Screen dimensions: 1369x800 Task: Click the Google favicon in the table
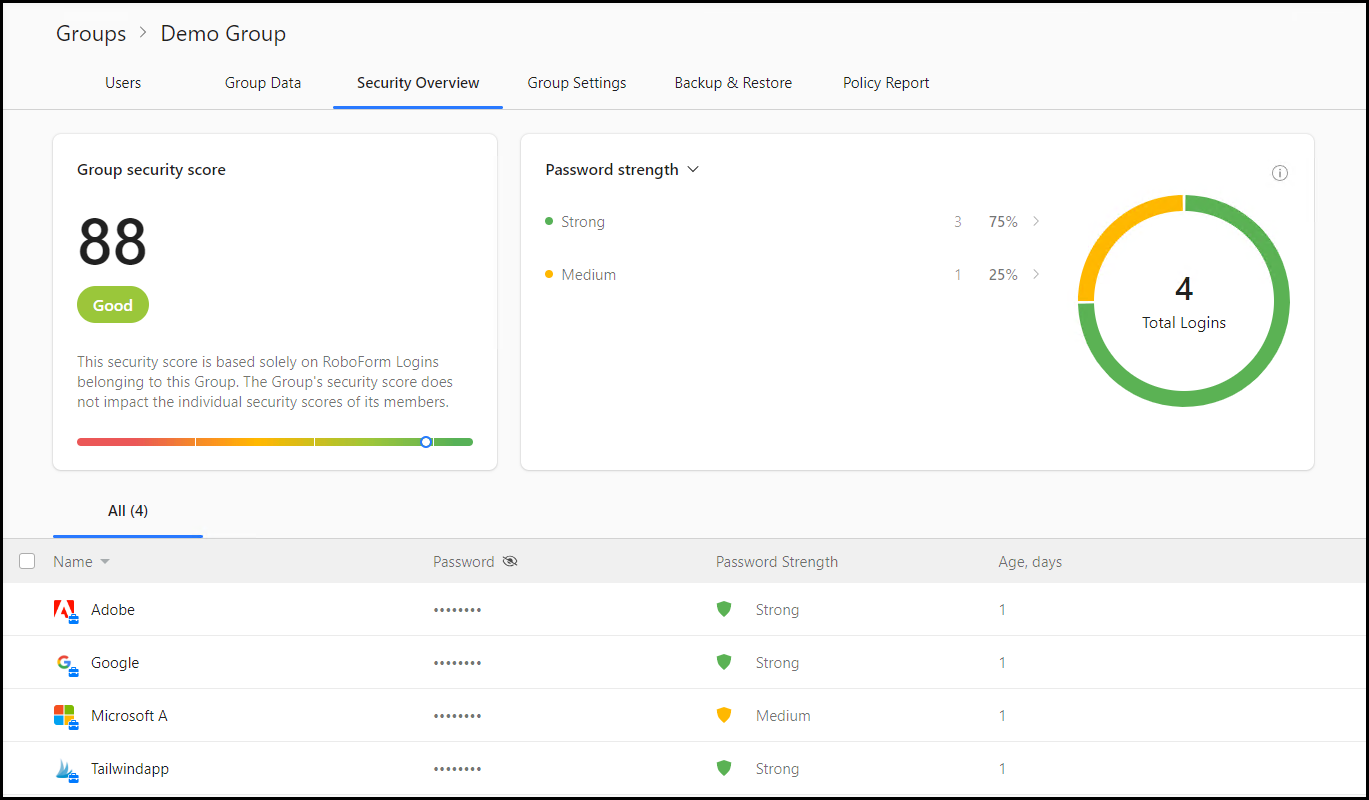click(62, 662)
